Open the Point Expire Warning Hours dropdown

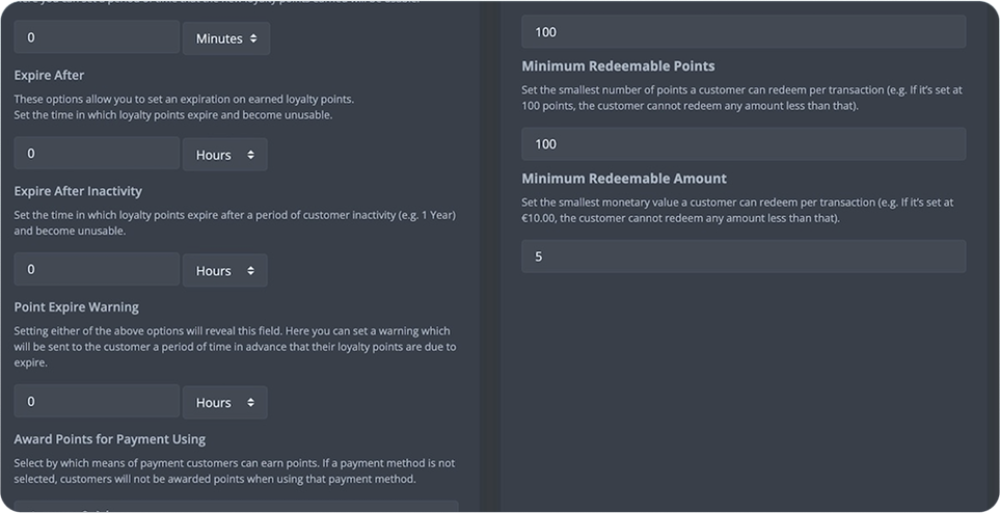coord(224,402)
